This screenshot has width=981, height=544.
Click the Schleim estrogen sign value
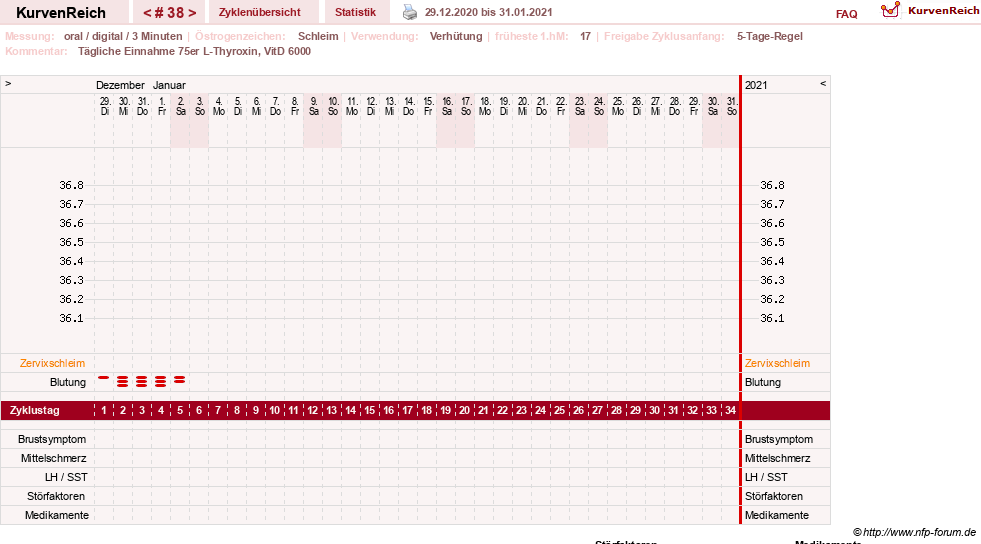318,36
